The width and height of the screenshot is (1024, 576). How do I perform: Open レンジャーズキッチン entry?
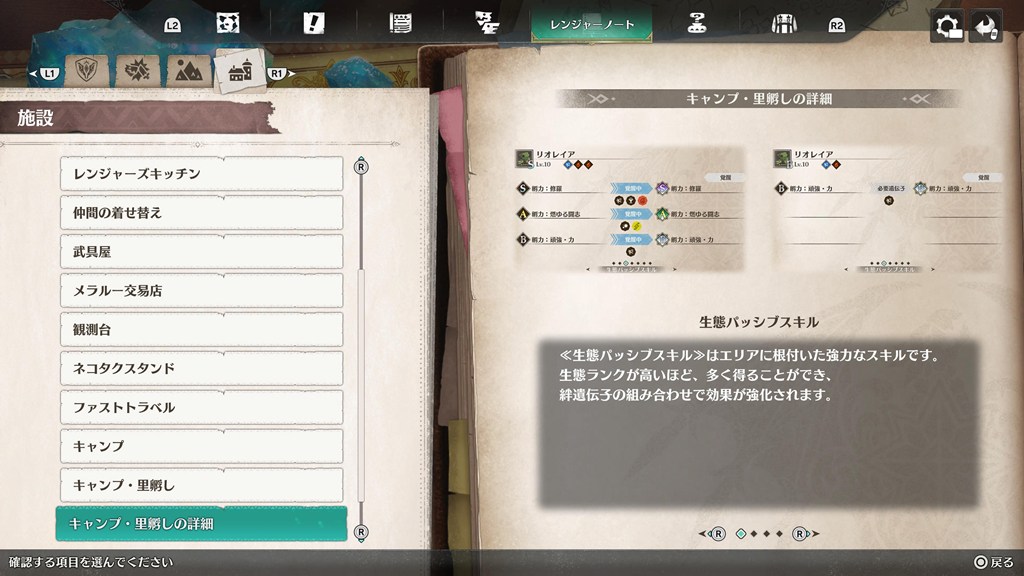pyautogui.click(x=201, y=174)
